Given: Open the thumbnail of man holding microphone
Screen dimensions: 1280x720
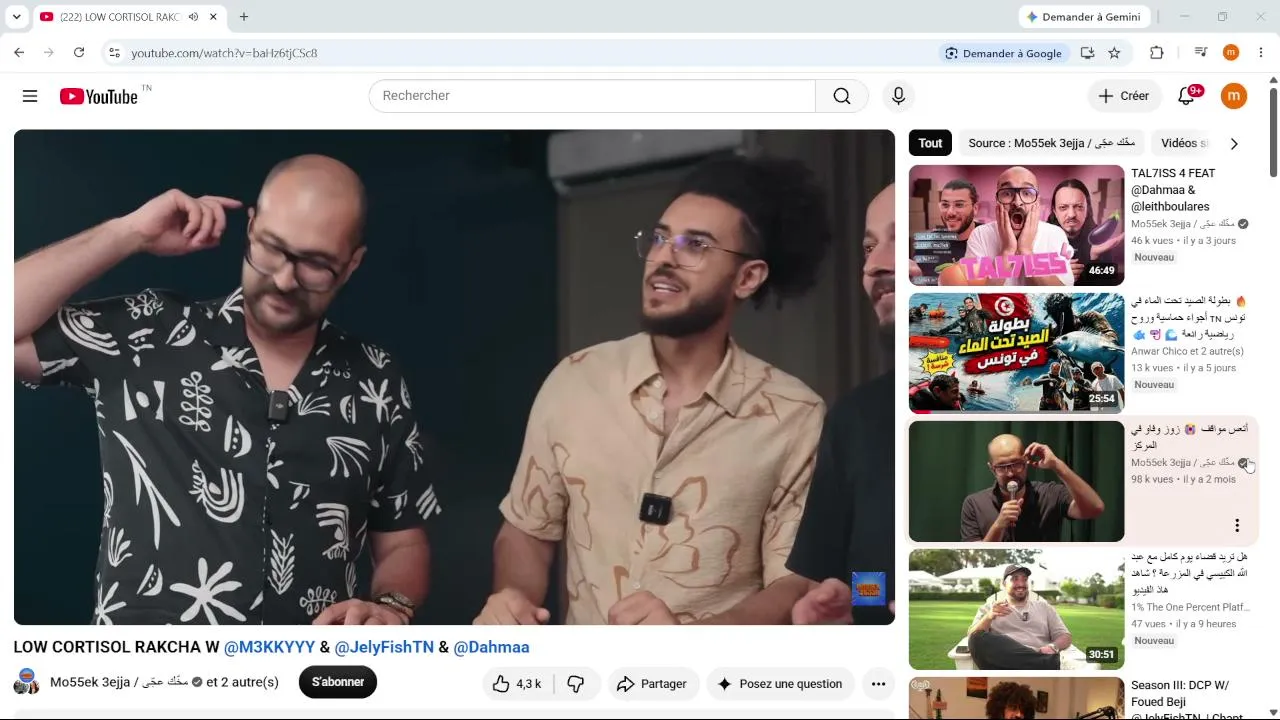Looking at the screenshot, I should pos(1016,481).
